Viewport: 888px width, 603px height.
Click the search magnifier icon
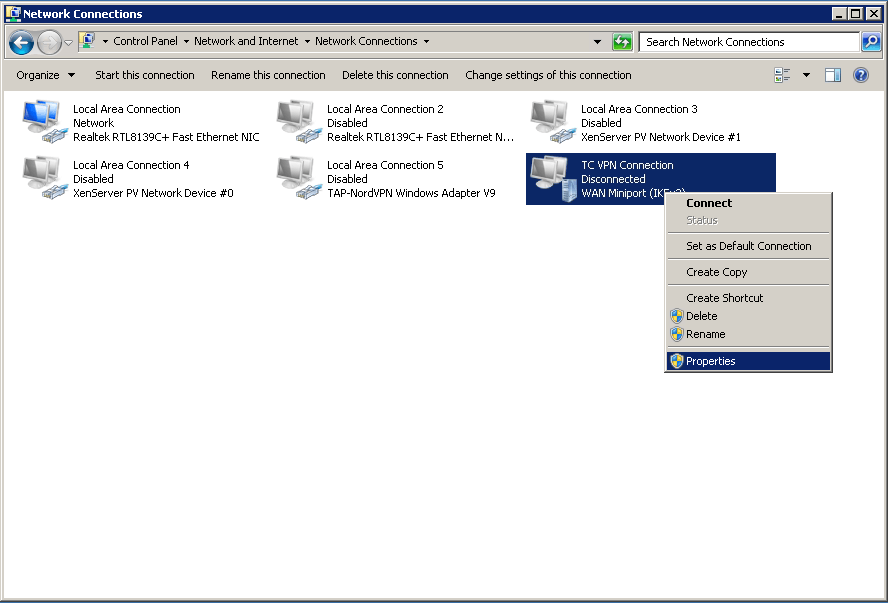click(x=871, y=42)
